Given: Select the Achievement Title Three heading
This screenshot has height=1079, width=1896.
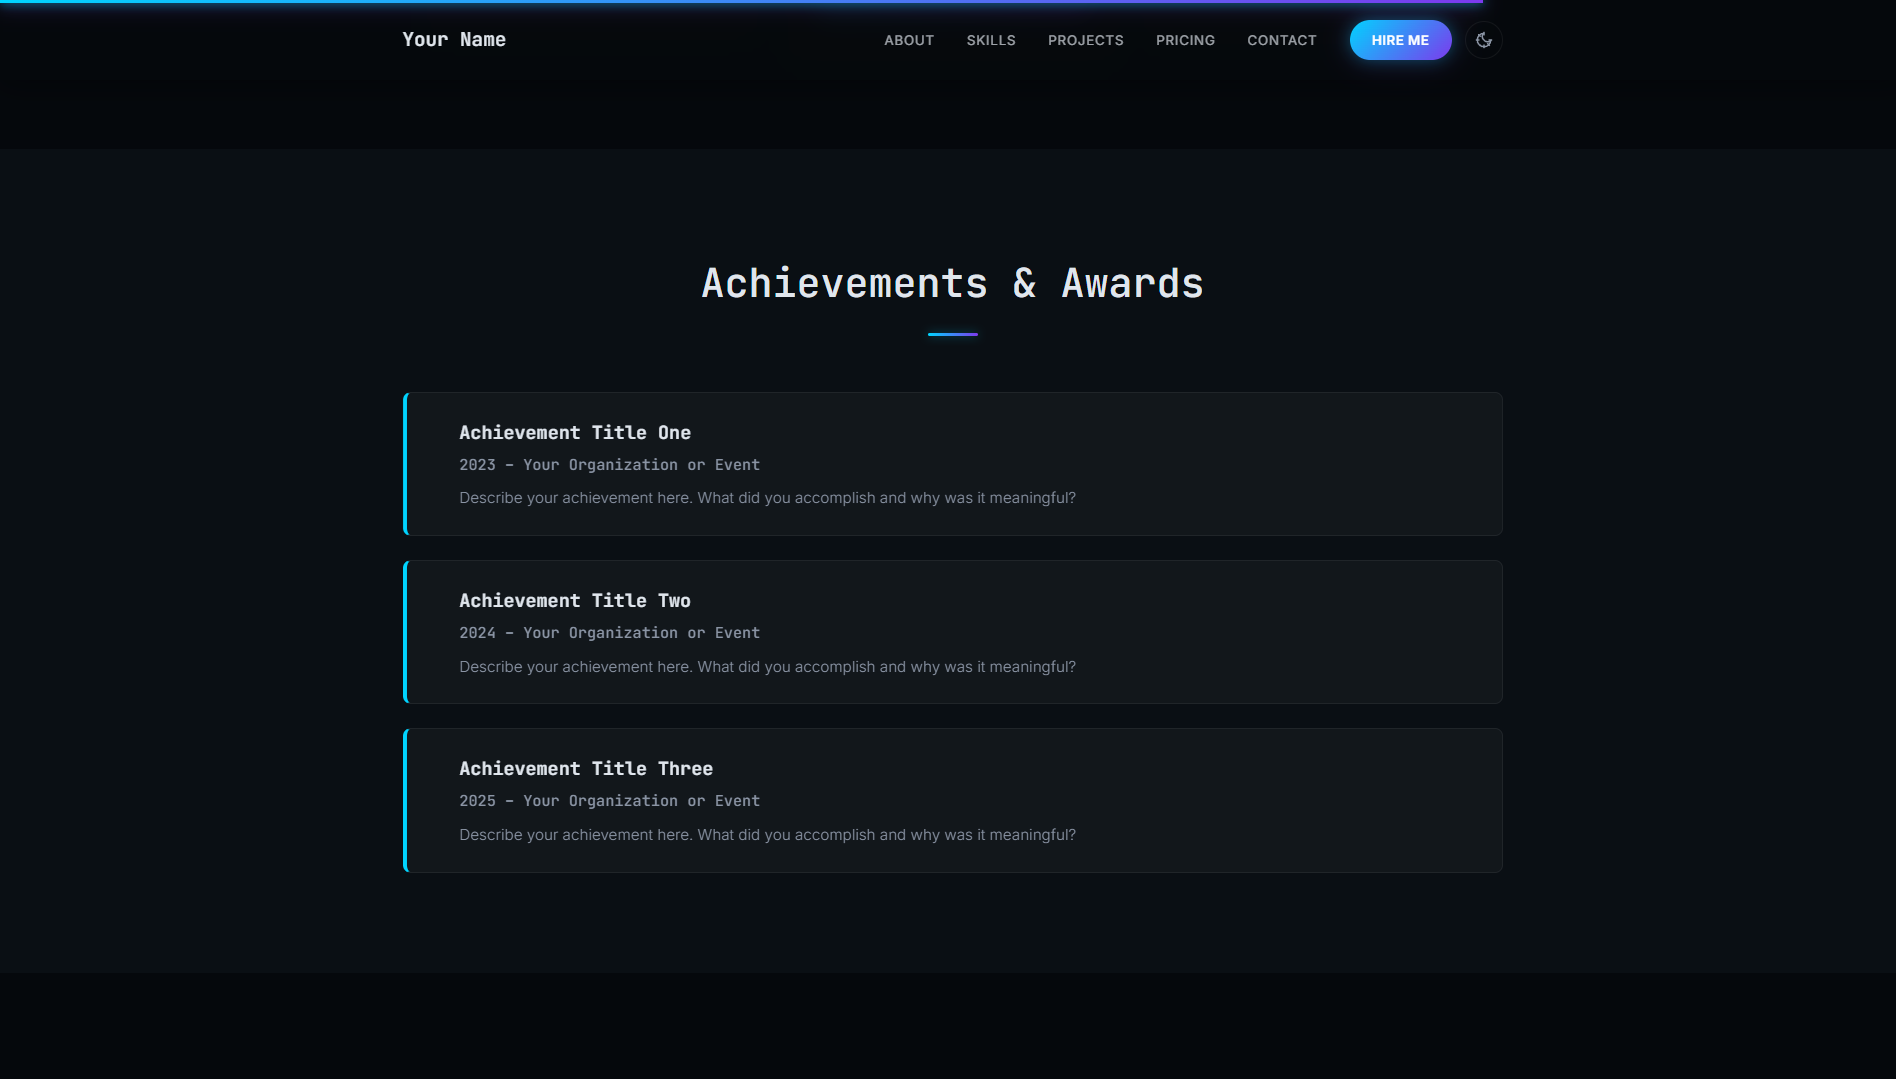Looking at the screenshot, I should [586, 769].
